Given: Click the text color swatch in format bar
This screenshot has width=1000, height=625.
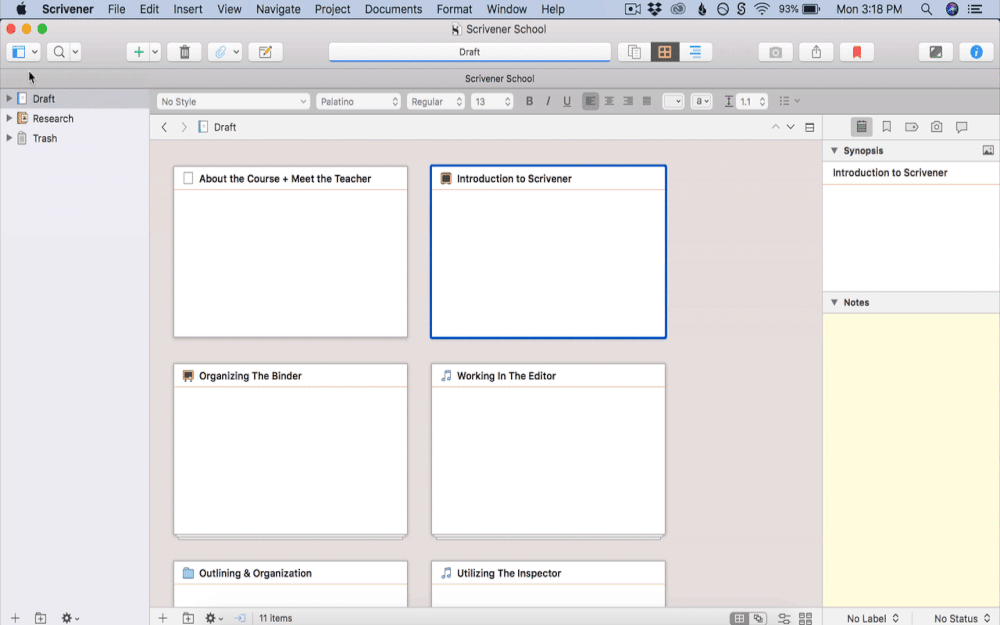Looking at the screenshot, I should (x=672, y=101).
